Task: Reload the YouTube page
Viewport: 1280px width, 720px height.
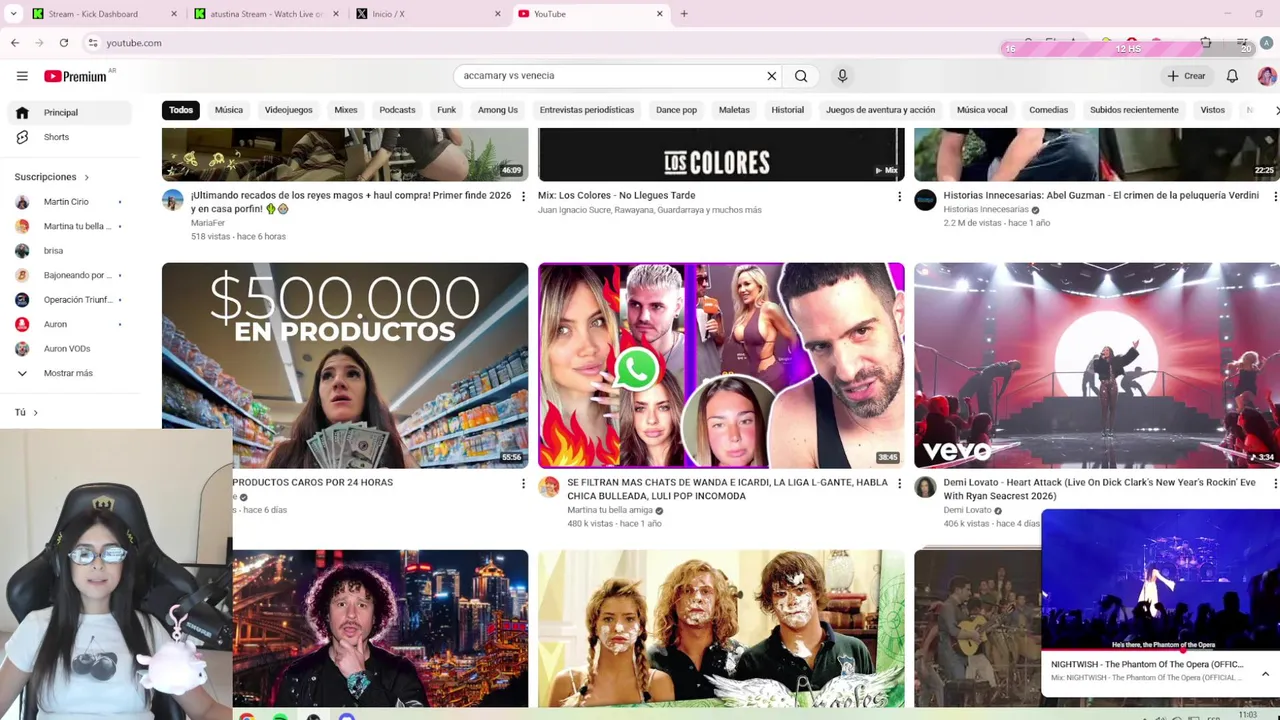Action: tap(64, 43)
